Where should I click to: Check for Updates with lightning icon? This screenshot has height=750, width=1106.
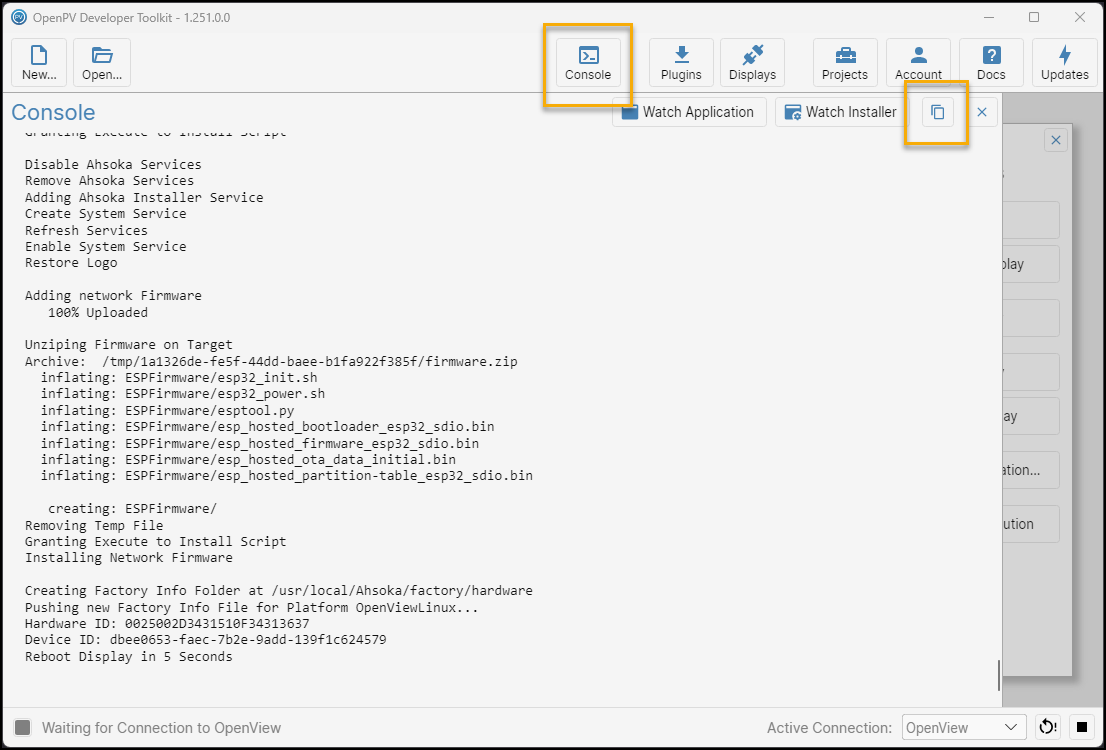[1064, 63]
